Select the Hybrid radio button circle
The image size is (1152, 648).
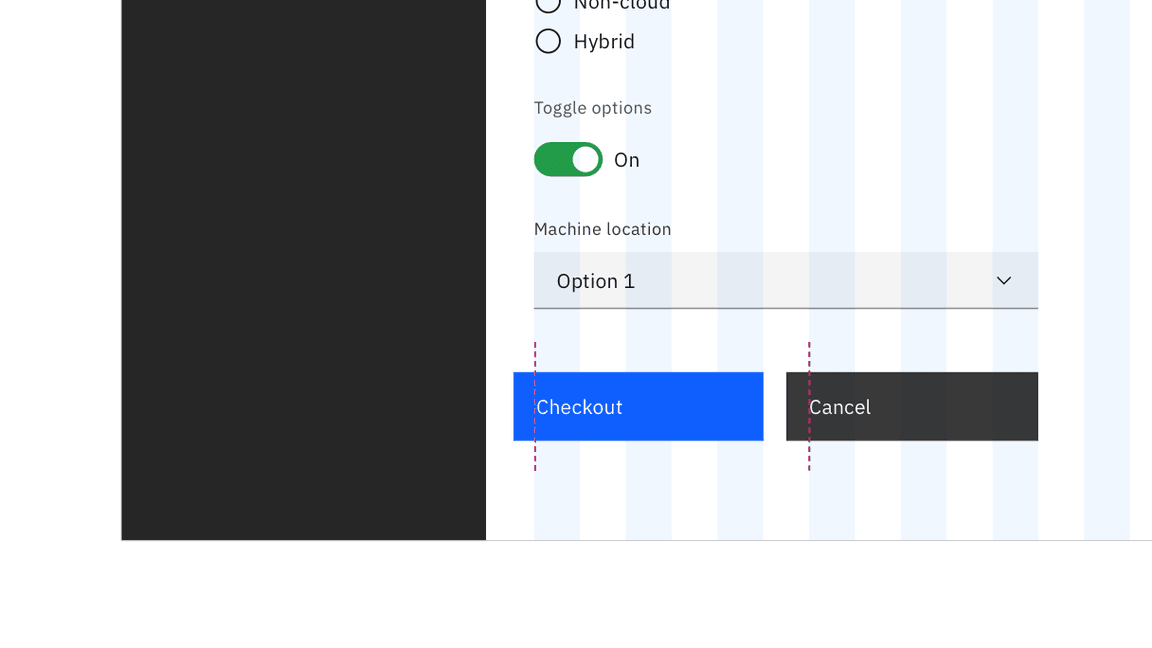pos(548,41)
